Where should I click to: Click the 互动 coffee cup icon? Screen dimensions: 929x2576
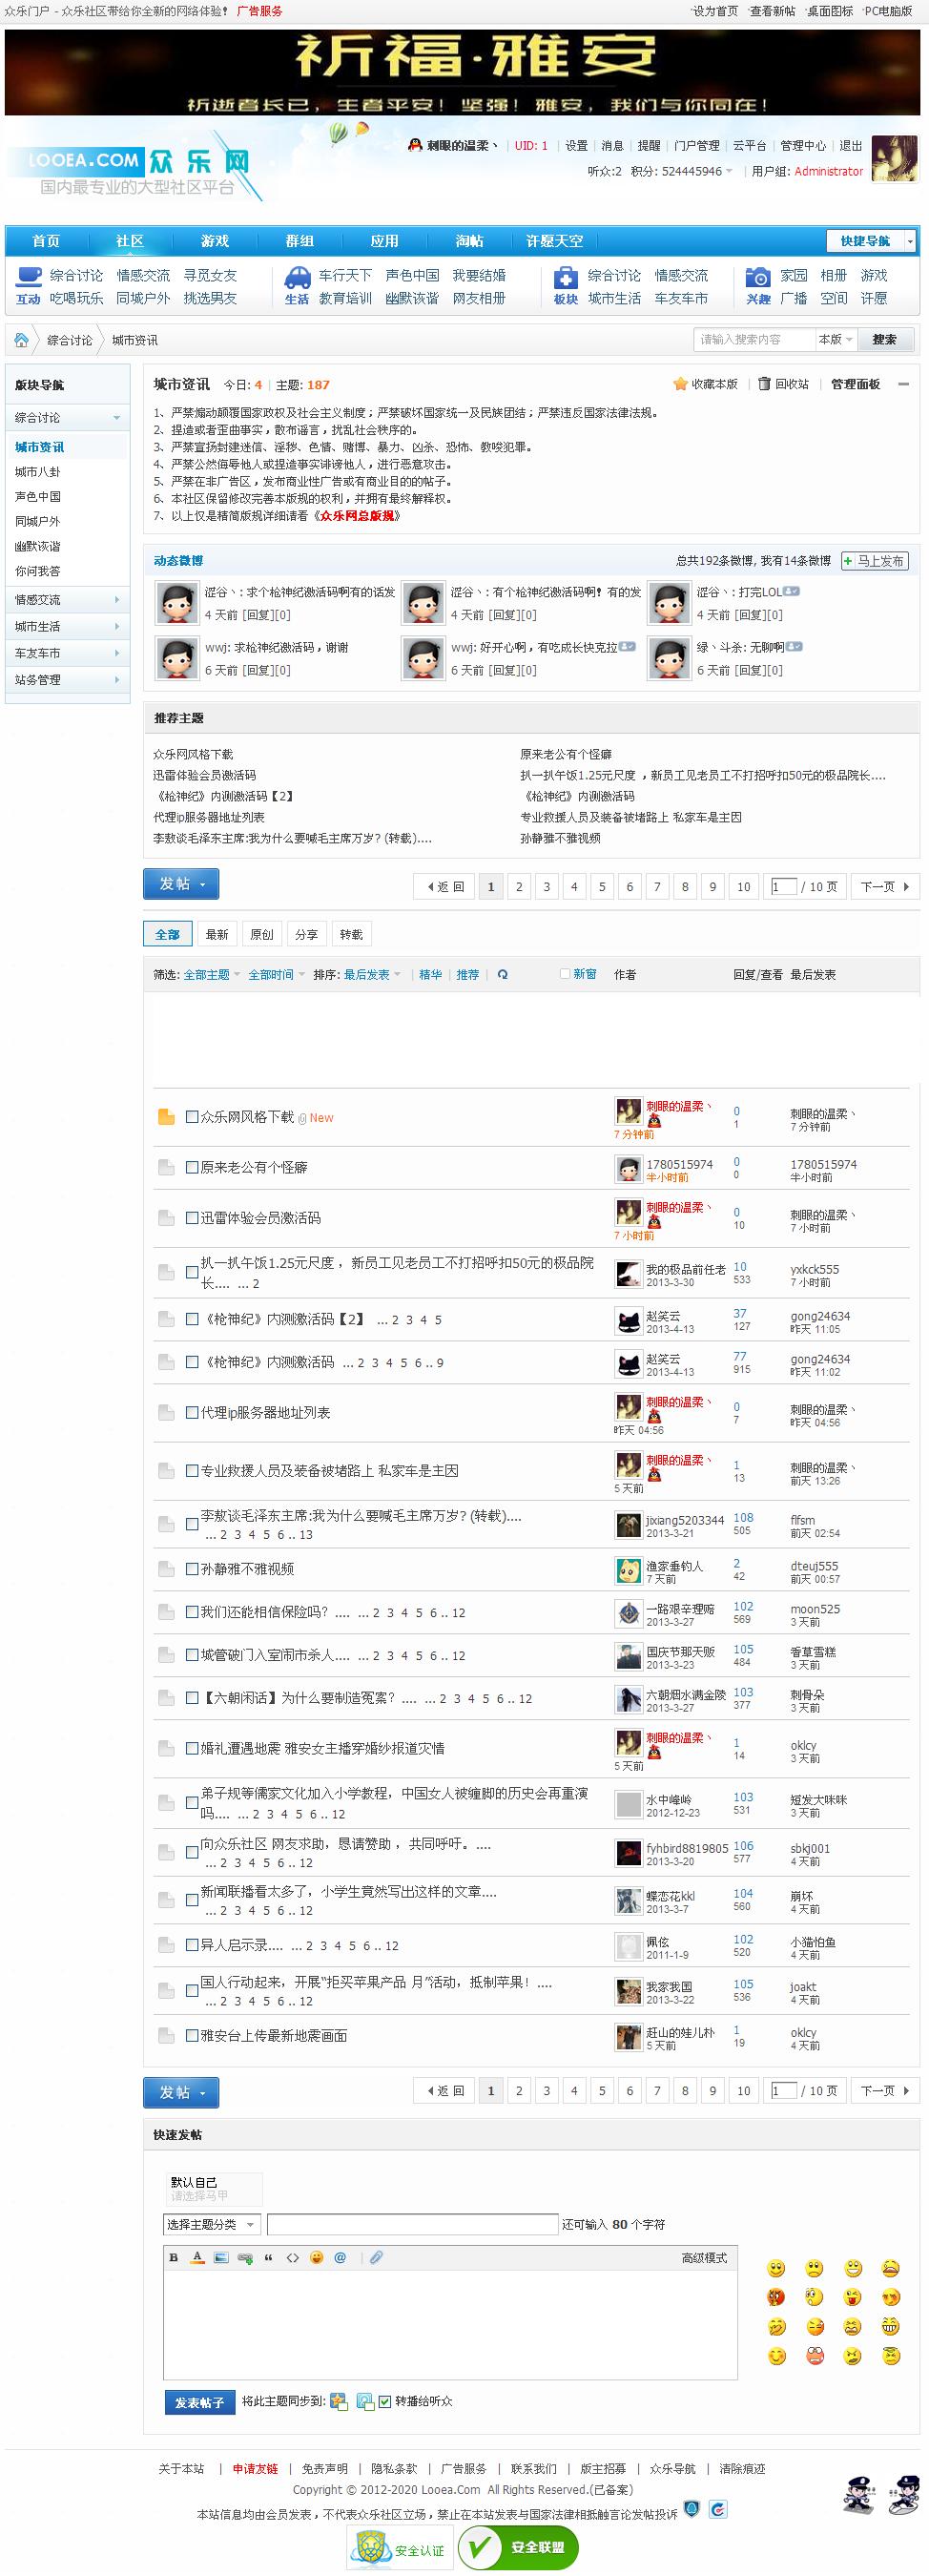tap(29, 276)
